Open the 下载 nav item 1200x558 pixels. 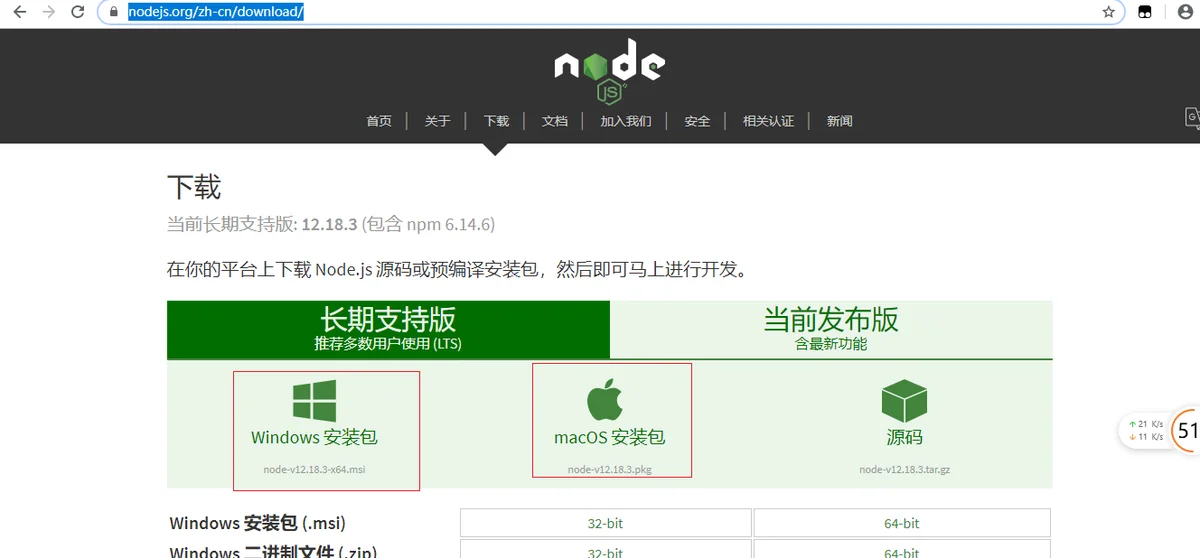pyautogui.click(x=496, y=121)
